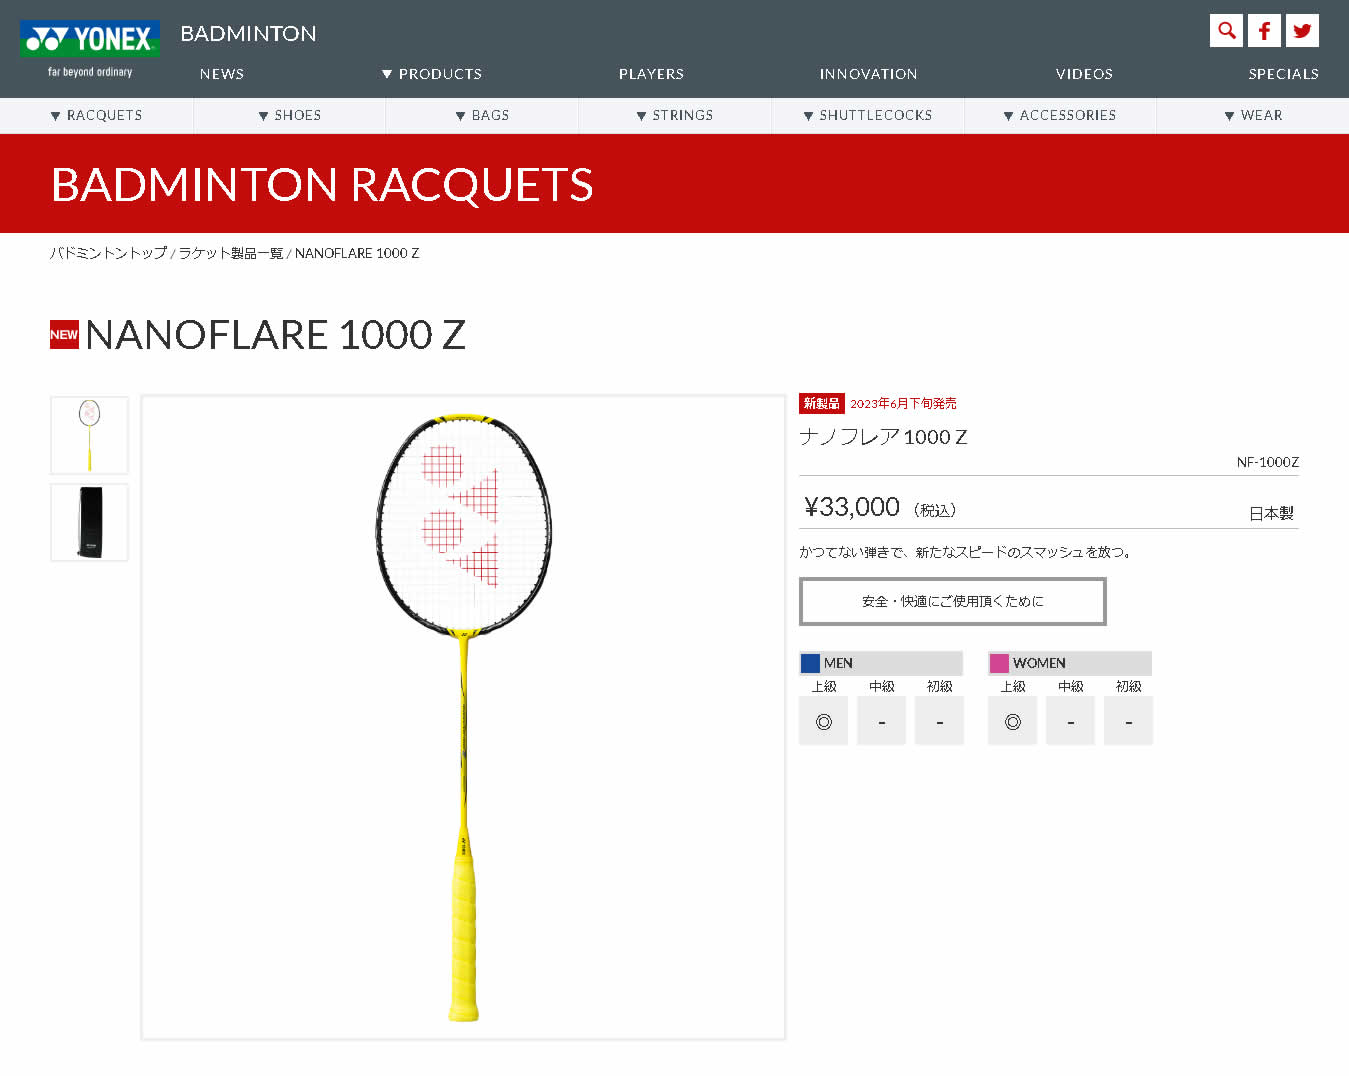Click the blue MEN color swatch
Viewport: 1349px width, 1076px height.
pos(810,663)
